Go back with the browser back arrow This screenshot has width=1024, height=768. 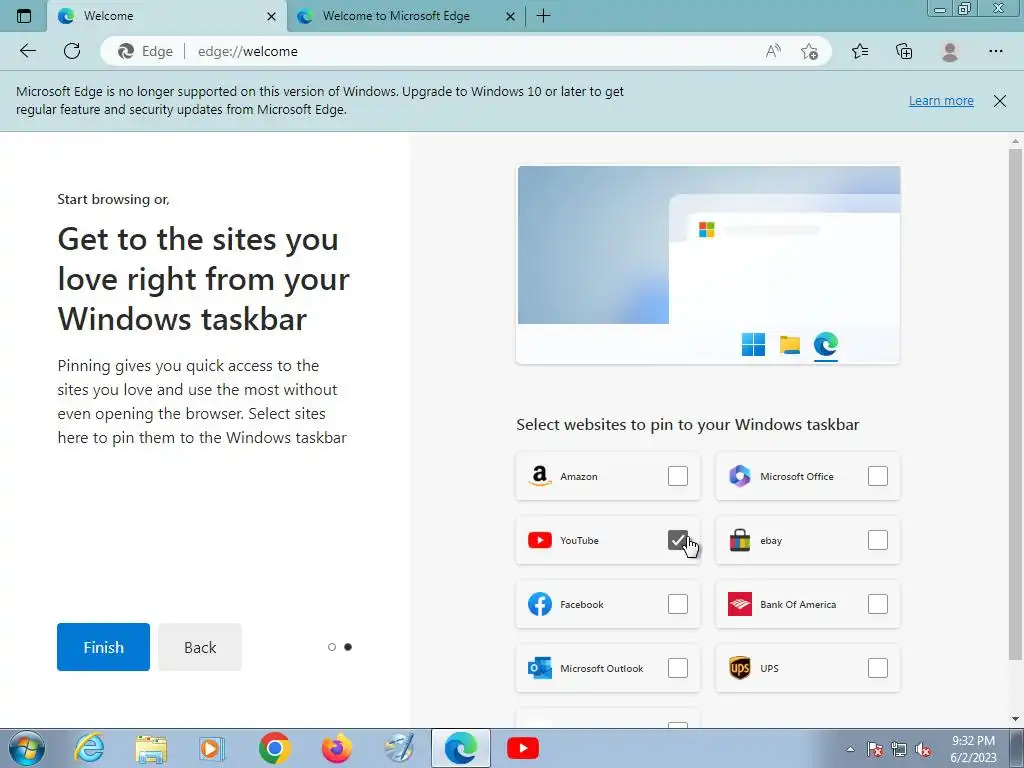(x=27, y=51)
